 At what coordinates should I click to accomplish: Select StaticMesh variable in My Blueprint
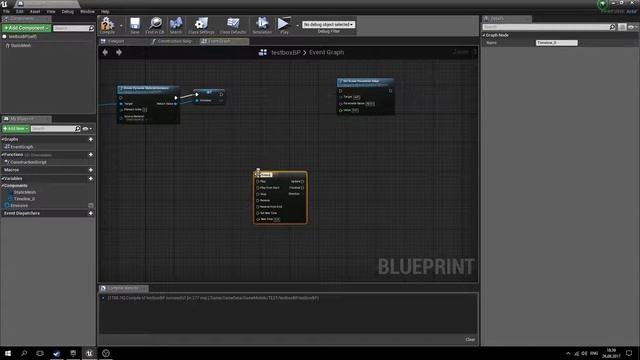24,192
